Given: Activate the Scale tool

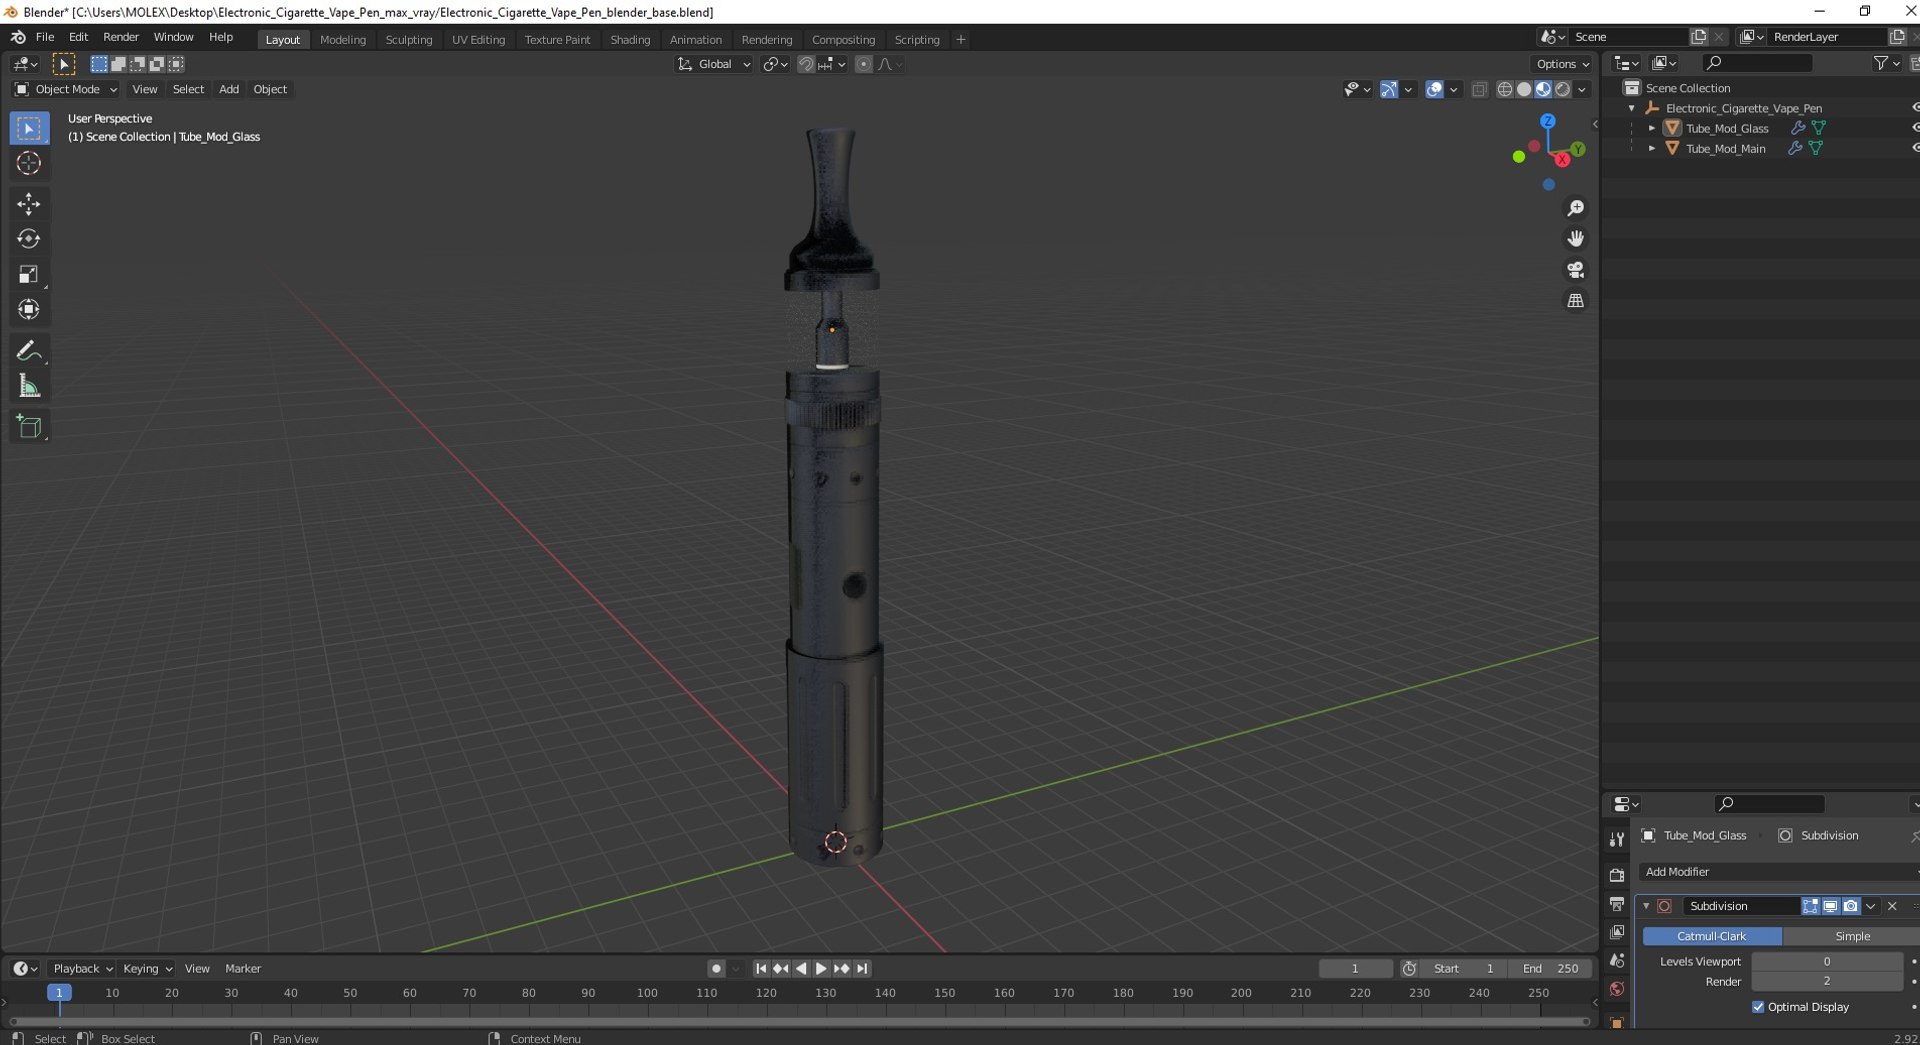Looking at the screenshot, I should (x=29, y=274).
